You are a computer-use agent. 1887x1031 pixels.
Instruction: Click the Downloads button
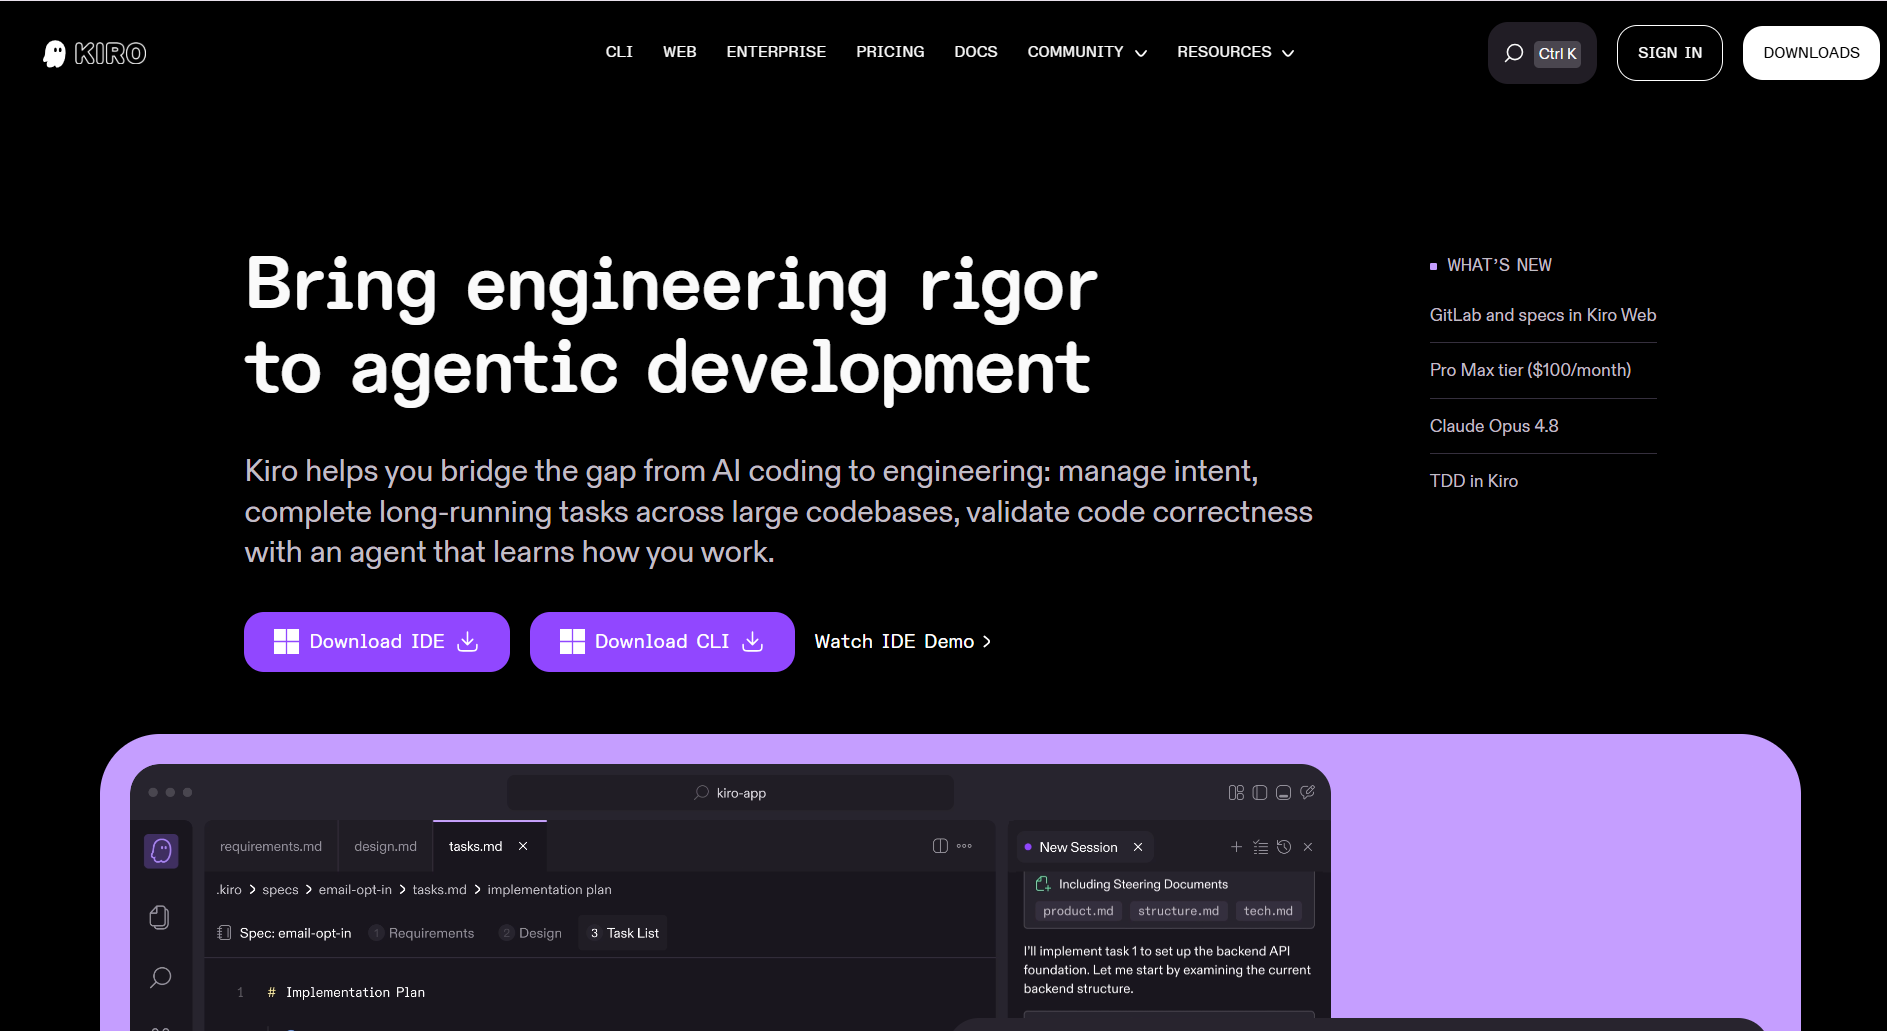pos(1811,53)
